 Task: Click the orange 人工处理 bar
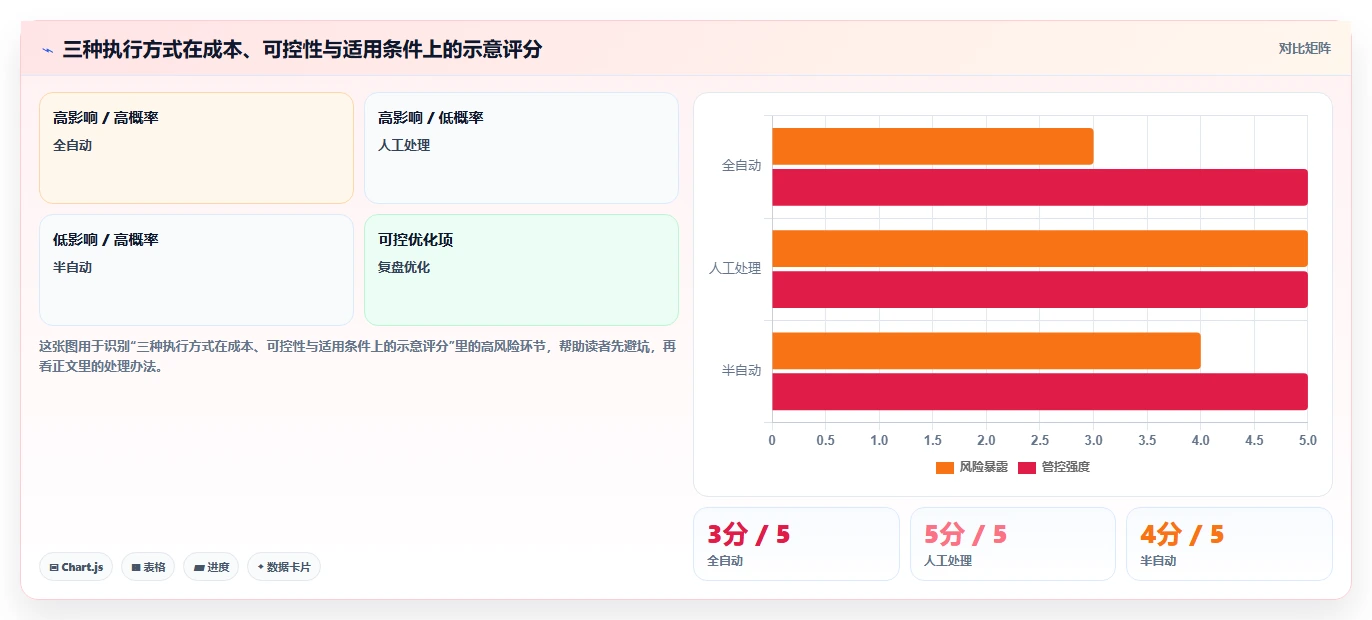[x=1040, y=248]
